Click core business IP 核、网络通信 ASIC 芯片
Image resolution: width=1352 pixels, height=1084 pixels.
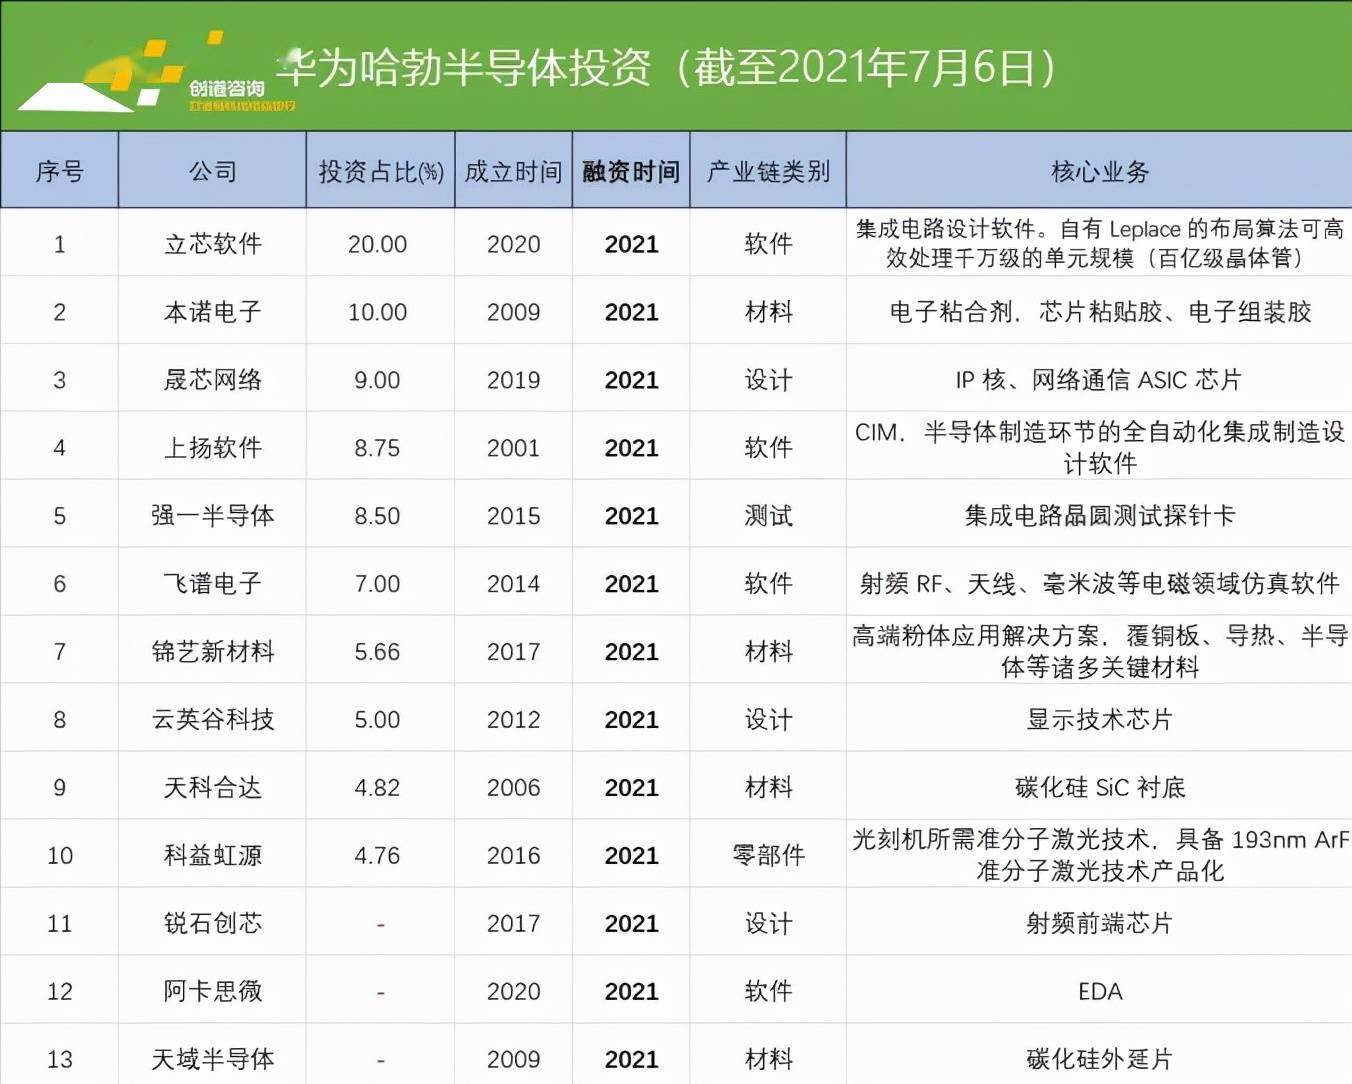pos(1099,379)
